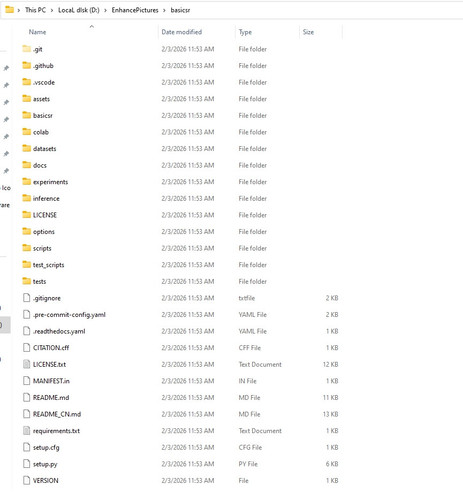Open the .github folder icon
This screenshot has width=463, height=500.
pyautogui.click(x=27, y=65)
